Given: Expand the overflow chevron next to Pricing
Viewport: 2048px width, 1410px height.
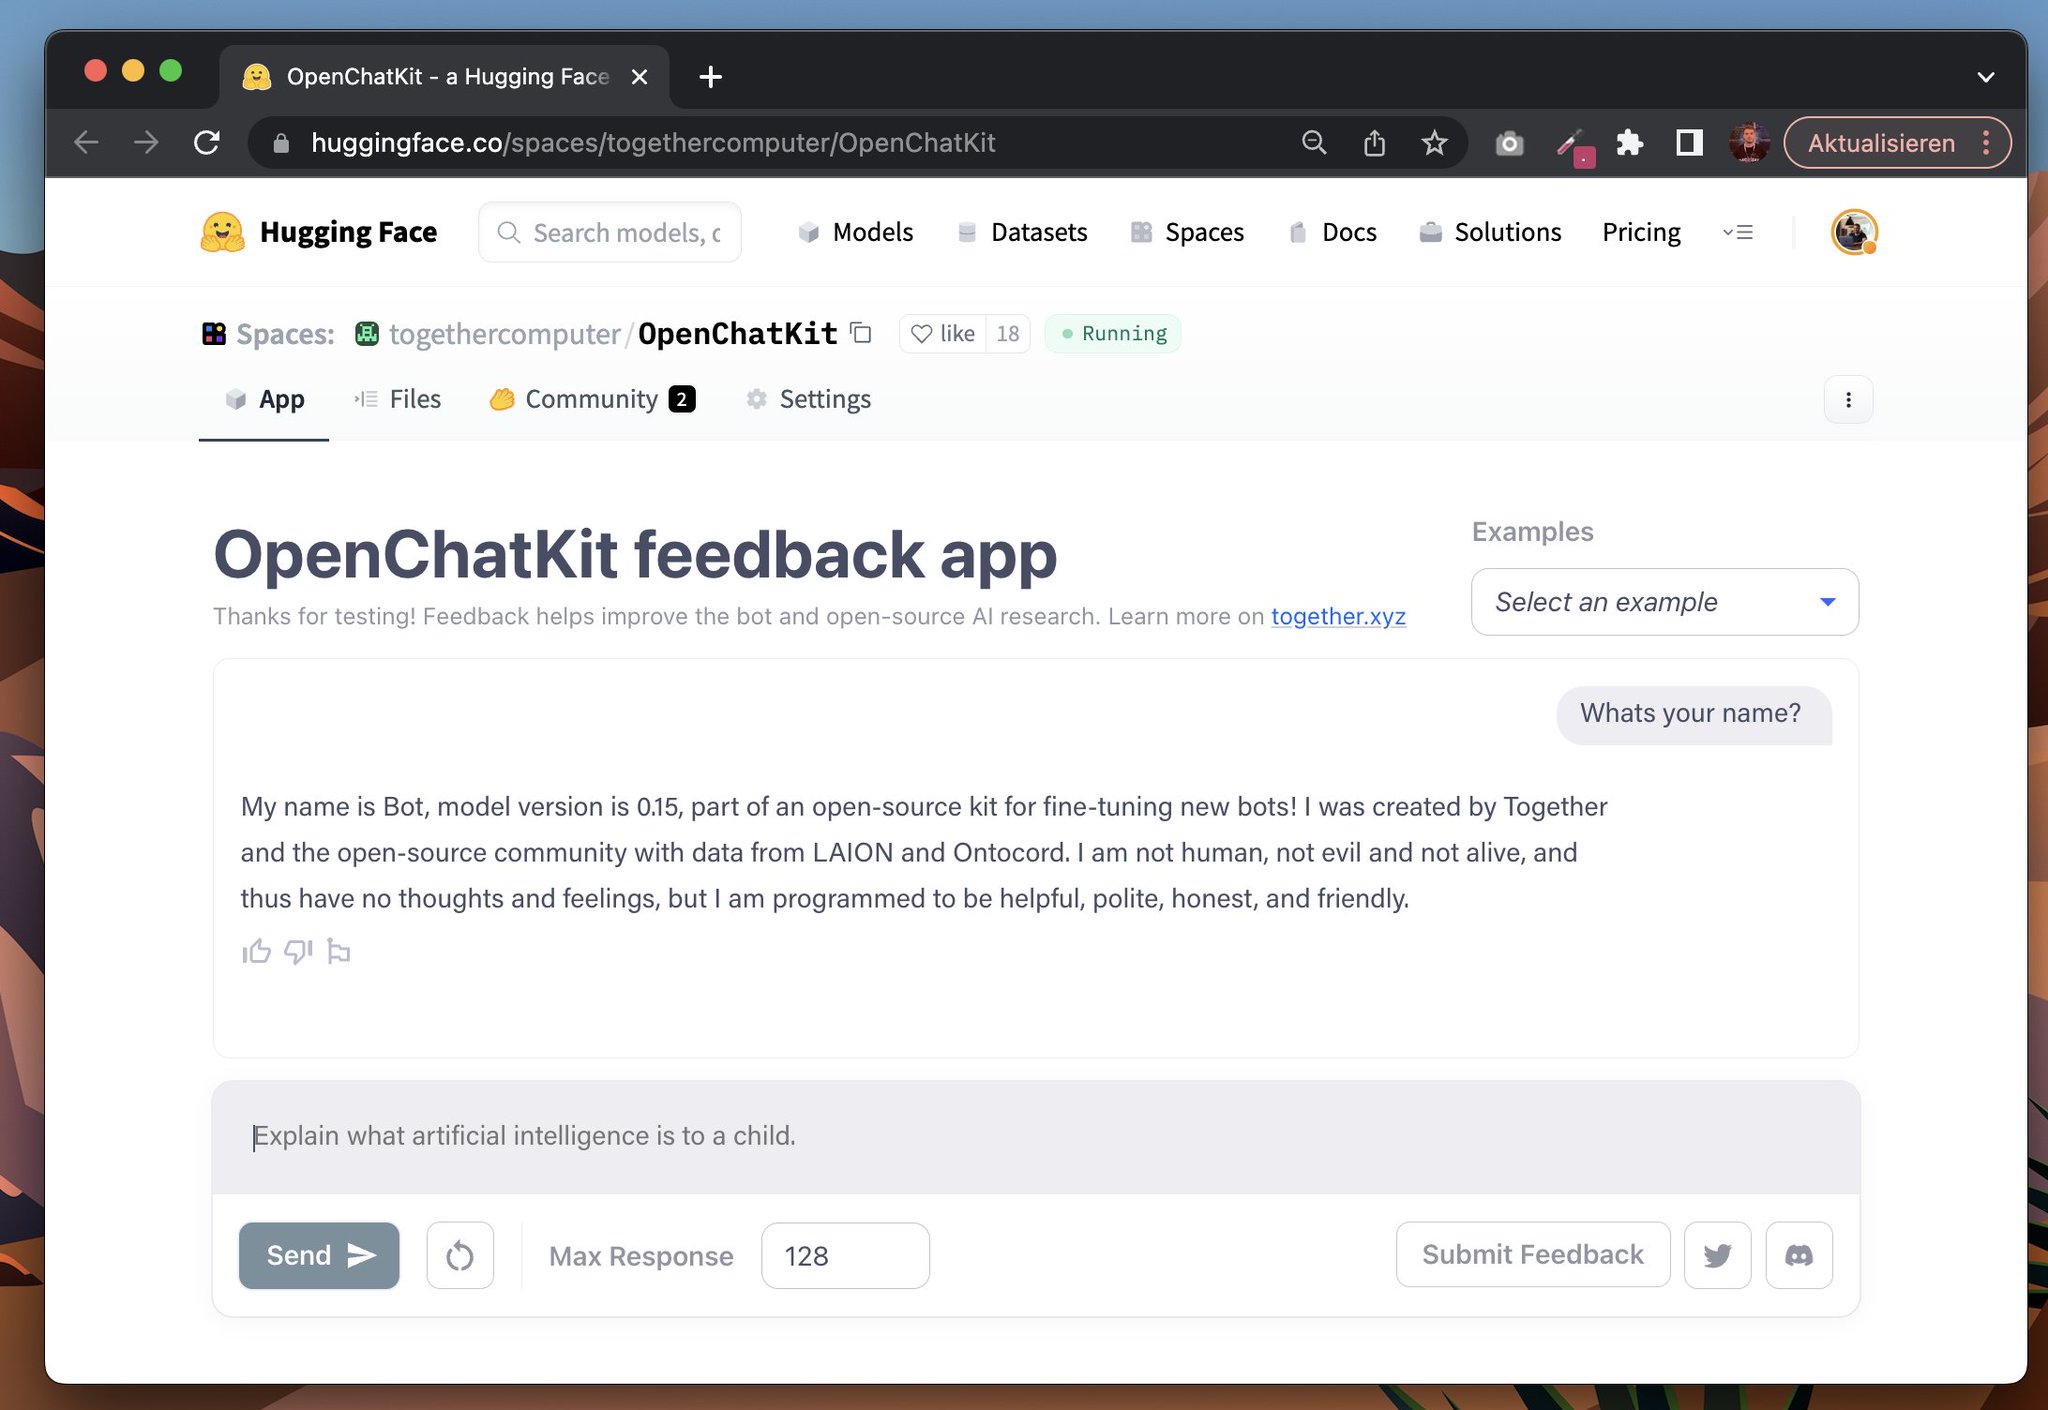Looking at the screenshot, I should (x=1739, y=232).
